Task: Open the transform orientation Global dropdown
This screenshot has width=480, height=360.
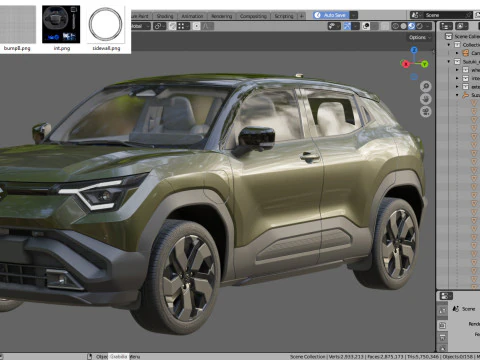Action: pyautogui.click(x=140, y=26)
